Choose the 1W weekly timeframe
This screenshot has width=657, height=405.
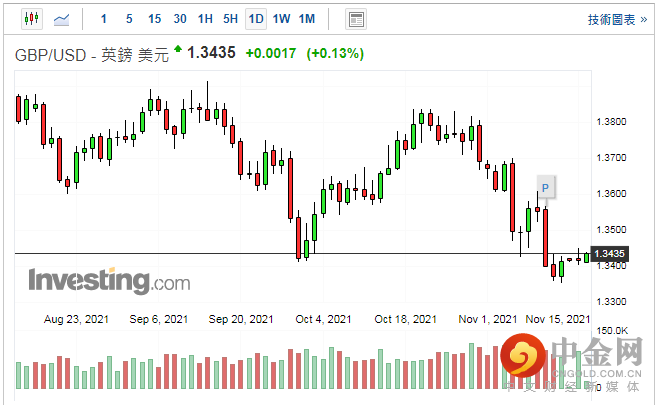pyautogui.click(x=282, y=19)
